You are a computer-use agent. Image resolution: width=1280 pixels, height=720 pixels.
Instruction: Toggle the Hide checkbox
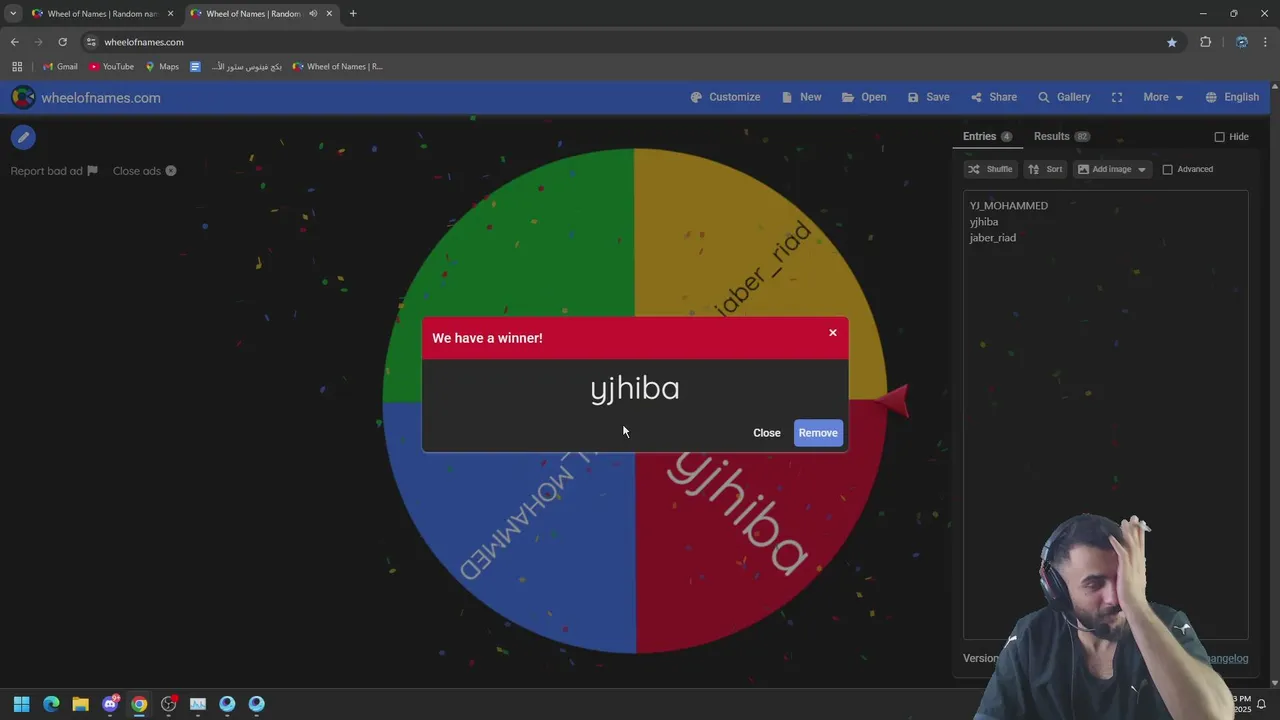click(1219, 137)
